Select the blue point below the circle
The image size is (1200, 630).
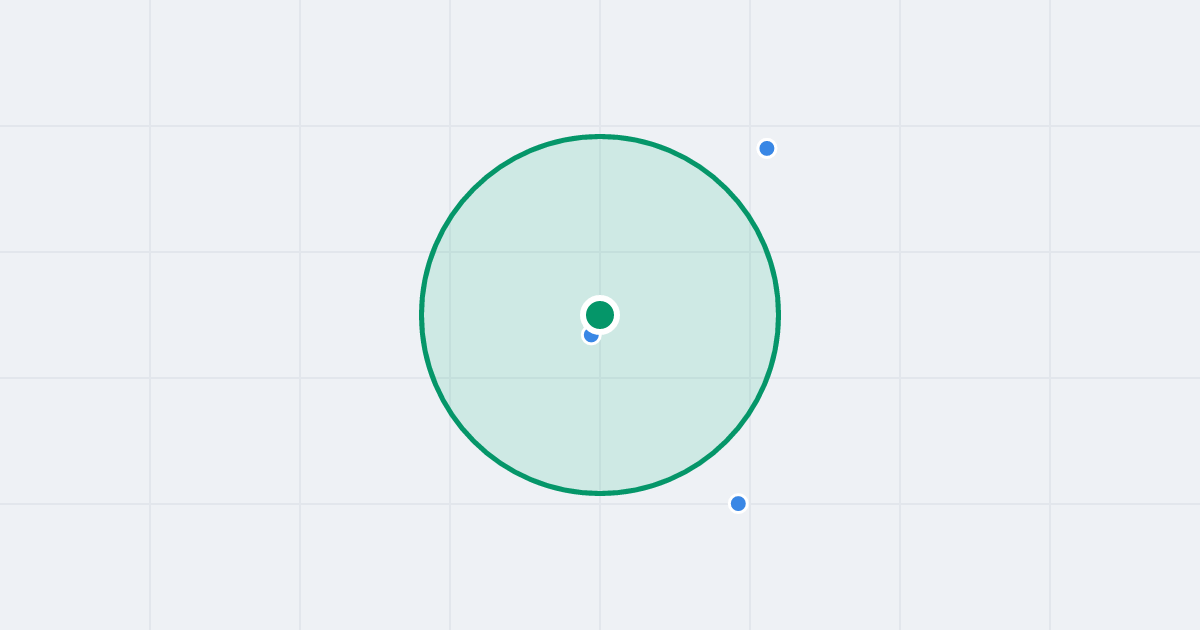[x=738, y=503]
